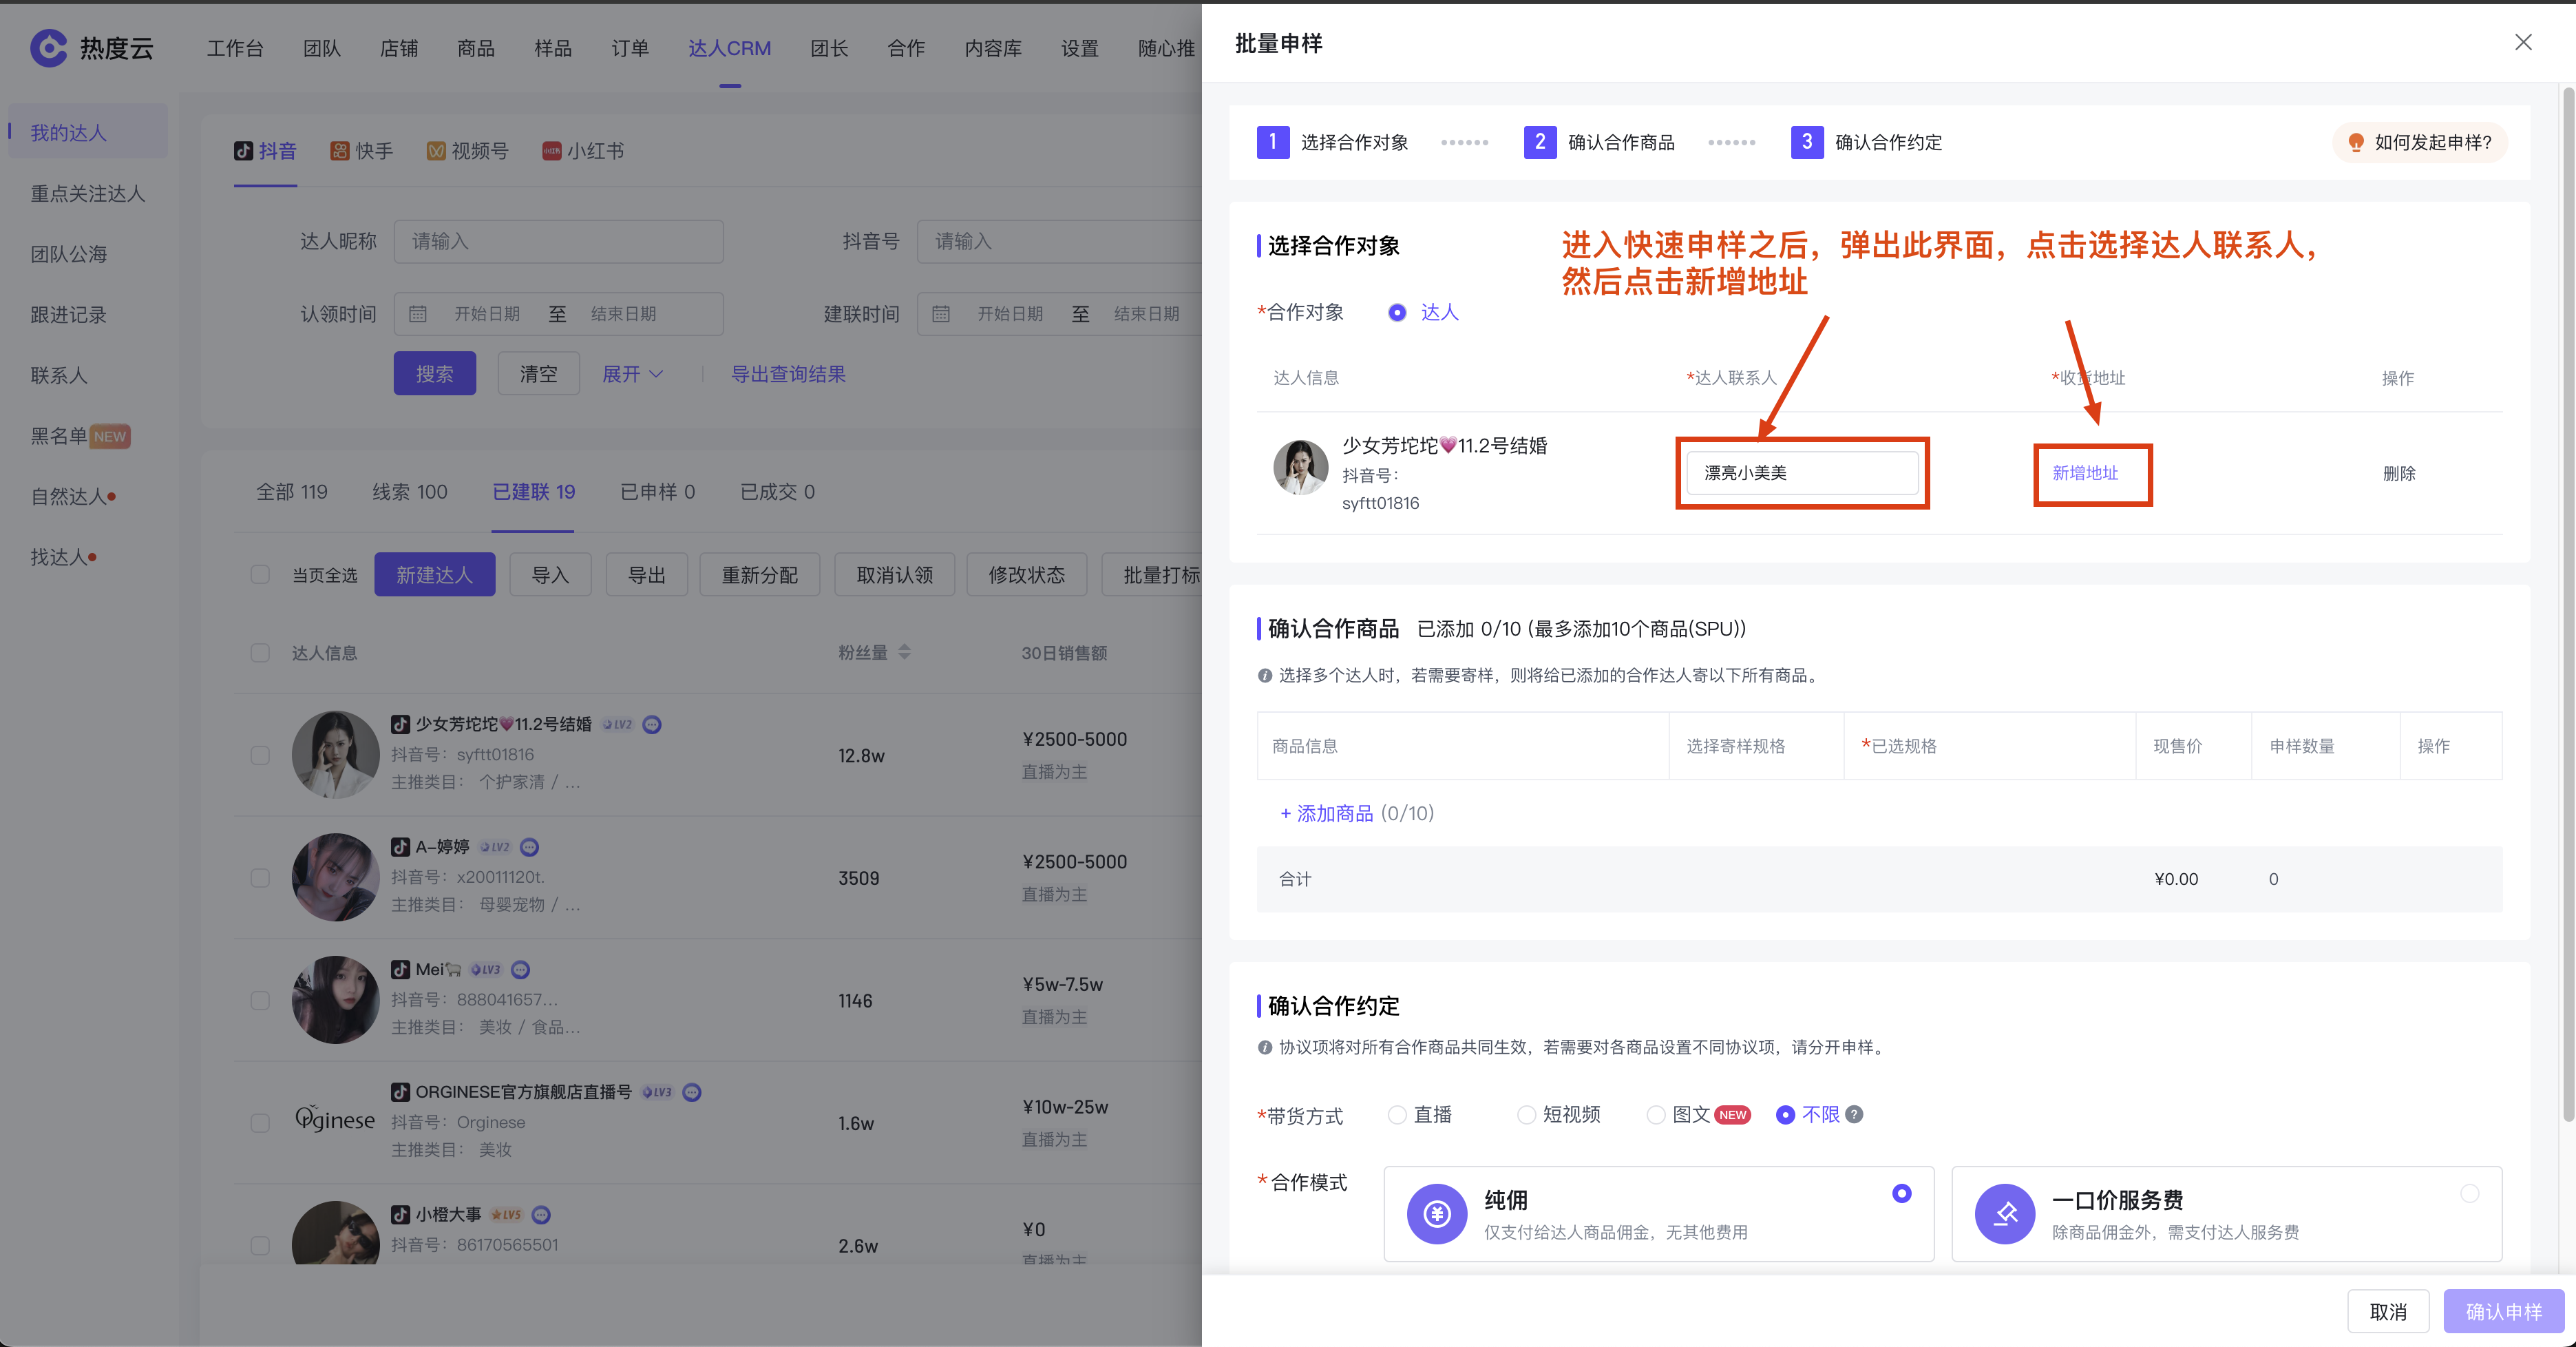Image resolution: width=2576 pixels, height=1347 pixels.
Task: Click 取消 button at panel bottom
Action: click(x=2388, y=1311)
